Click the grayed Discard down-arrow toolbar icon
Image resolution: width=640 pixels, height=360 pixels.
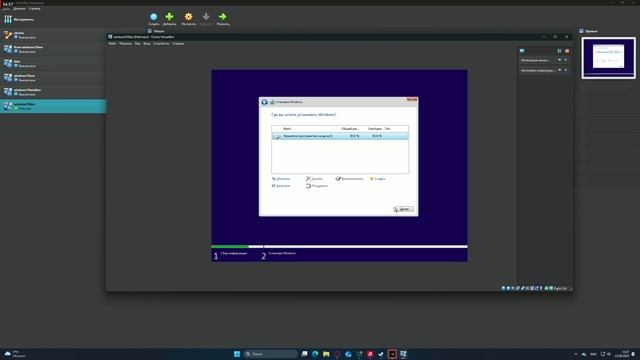(x=206, y=17)
